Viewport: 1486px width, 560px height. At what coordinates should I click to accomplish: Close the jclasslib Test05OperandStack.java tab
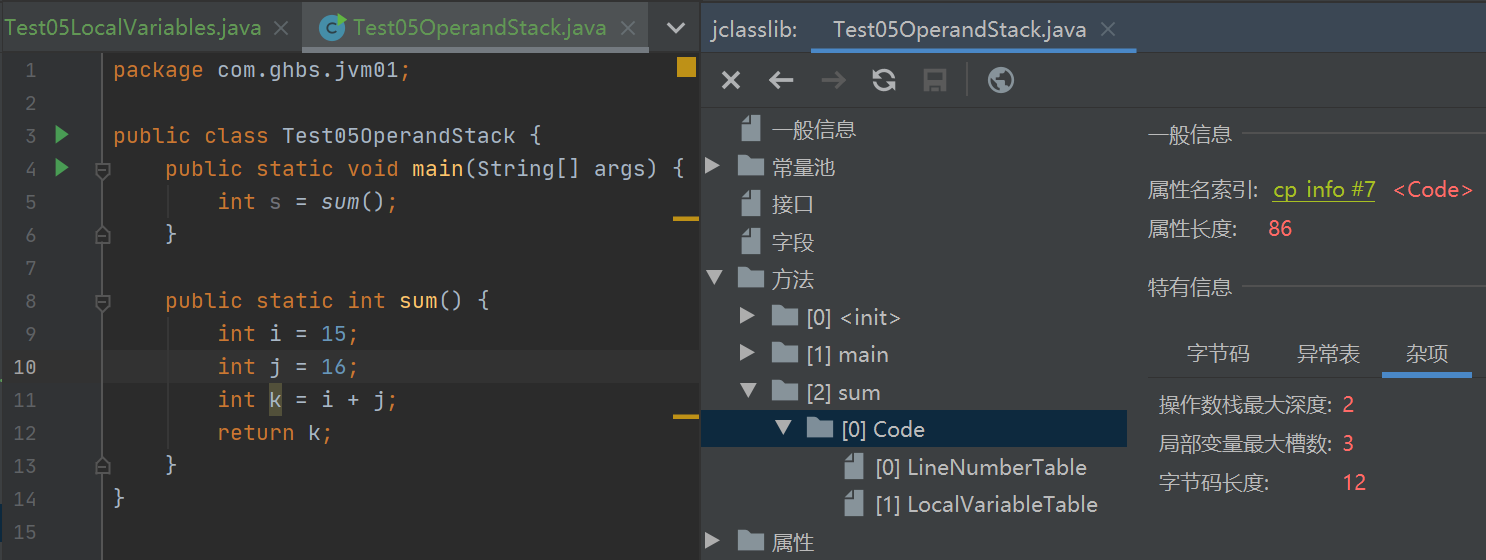click(x=1107, y=29)
